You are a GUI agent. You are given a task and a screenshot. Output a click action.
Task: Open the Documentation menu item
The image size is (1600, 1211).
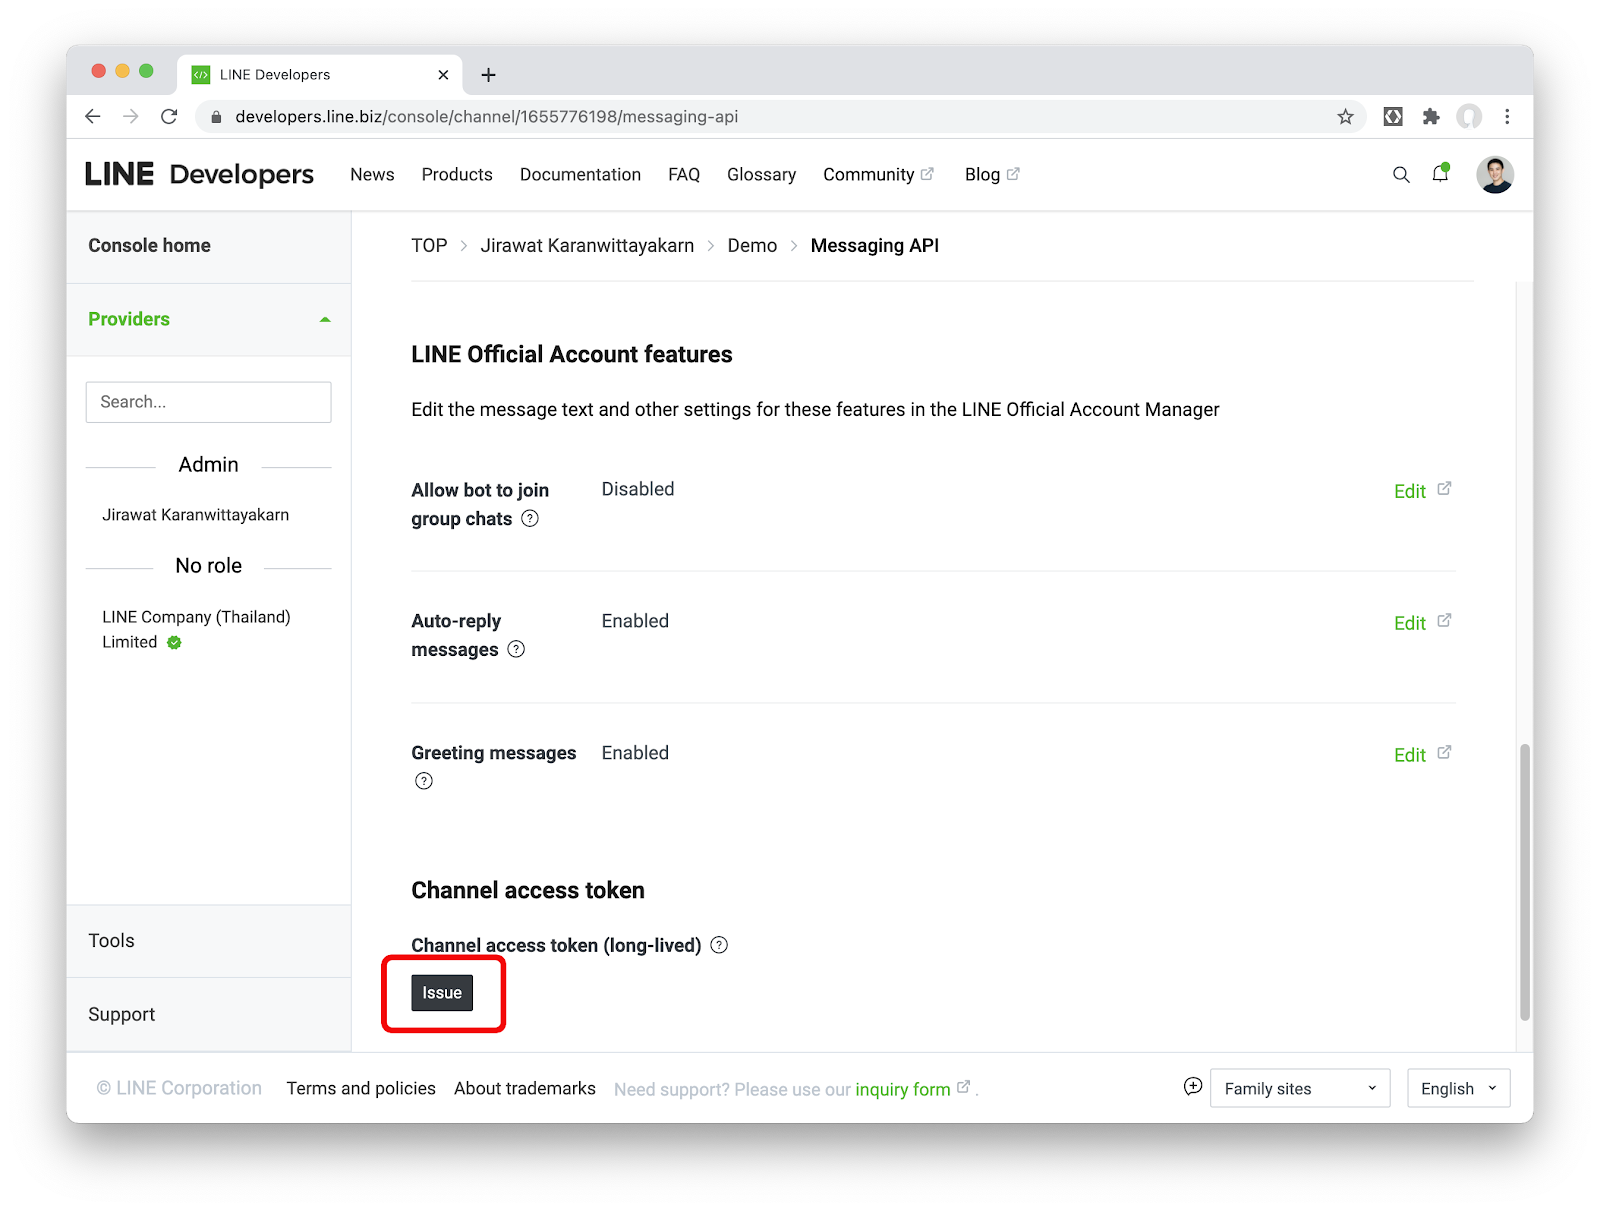coord(580,175)
